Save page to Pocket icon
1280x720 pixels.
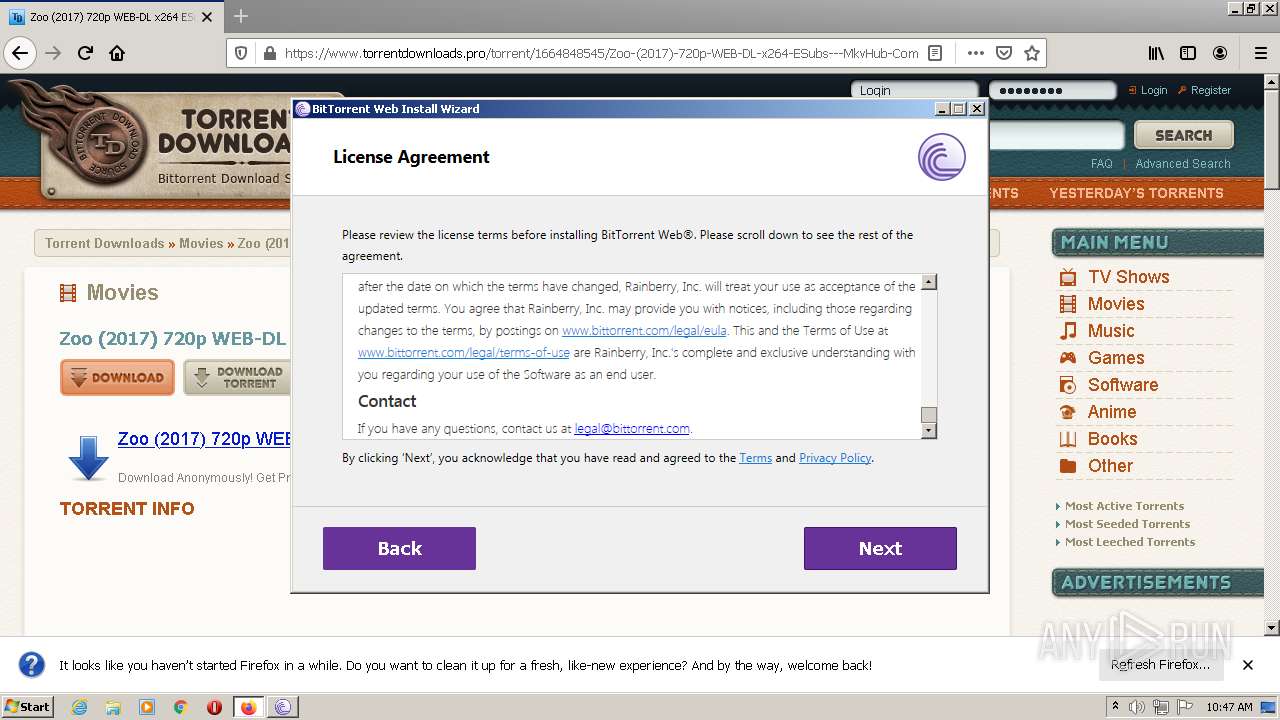(1004, 53)
